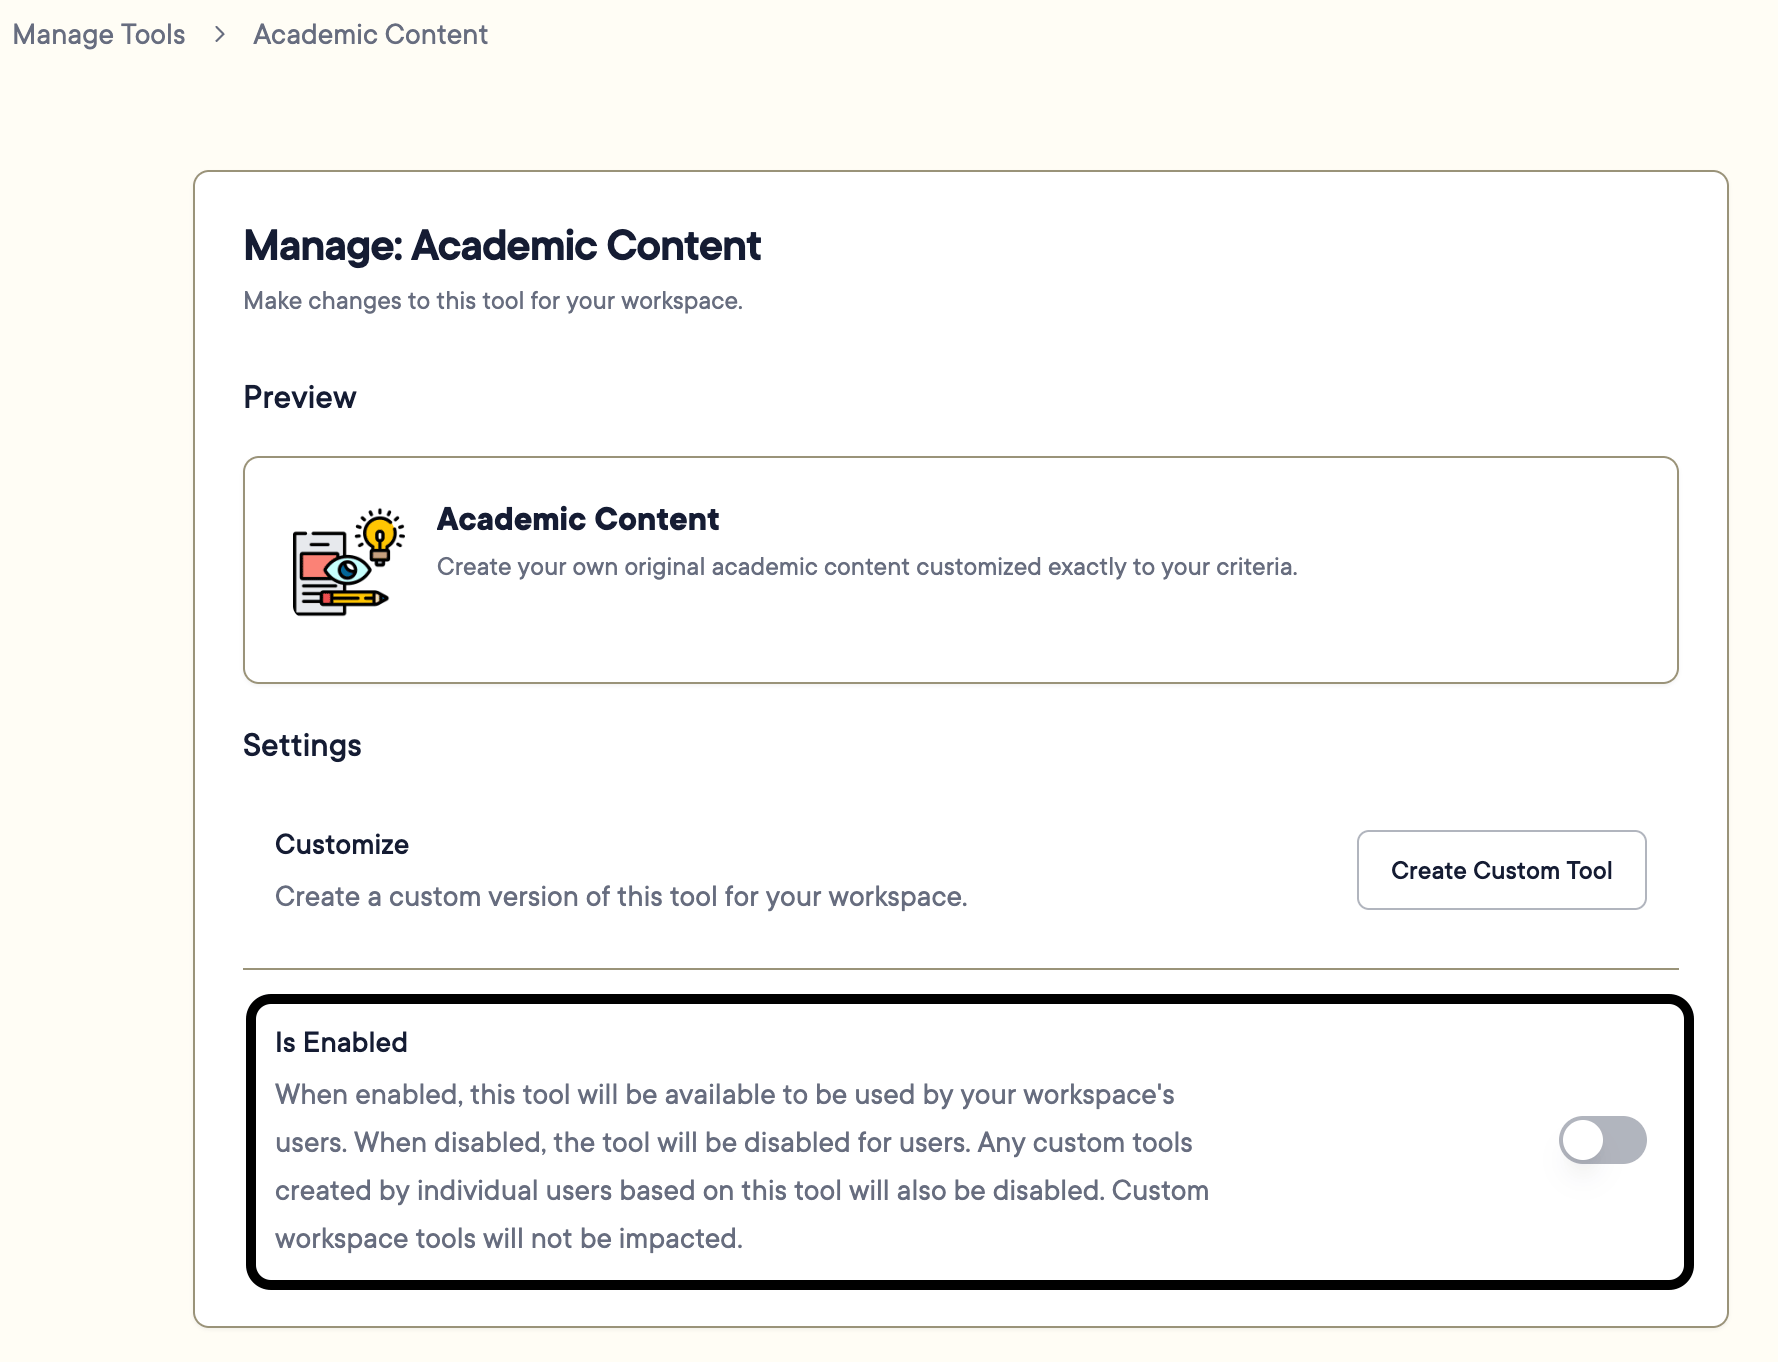Click the Settings section heading

click(x=302, y=745)
